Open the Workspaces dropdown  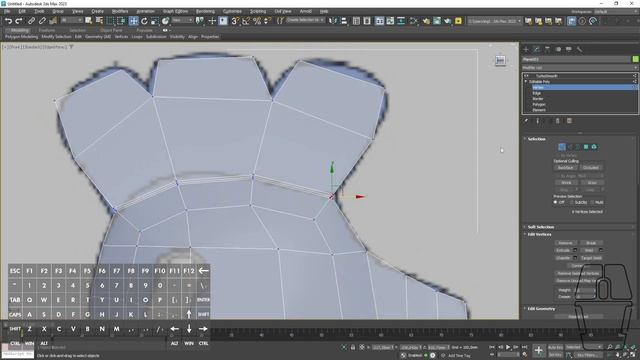tap(616, 11)
